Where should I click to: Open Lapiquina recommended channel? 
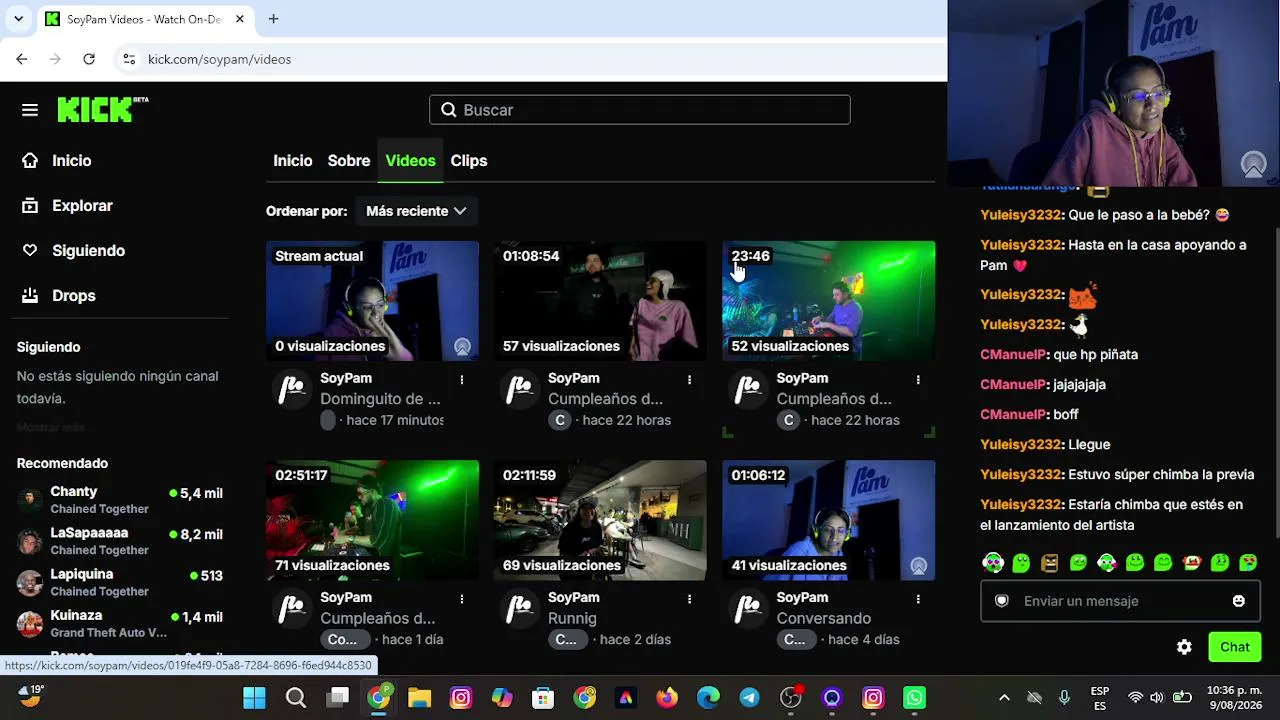click(x=120, y=582)
